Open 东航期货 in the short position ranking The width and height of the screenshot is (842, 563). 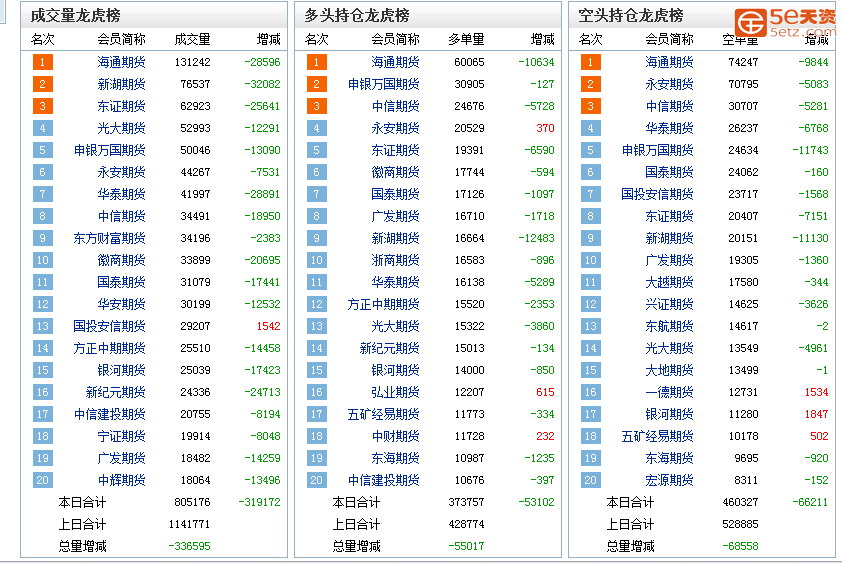(x=669, y=327)
